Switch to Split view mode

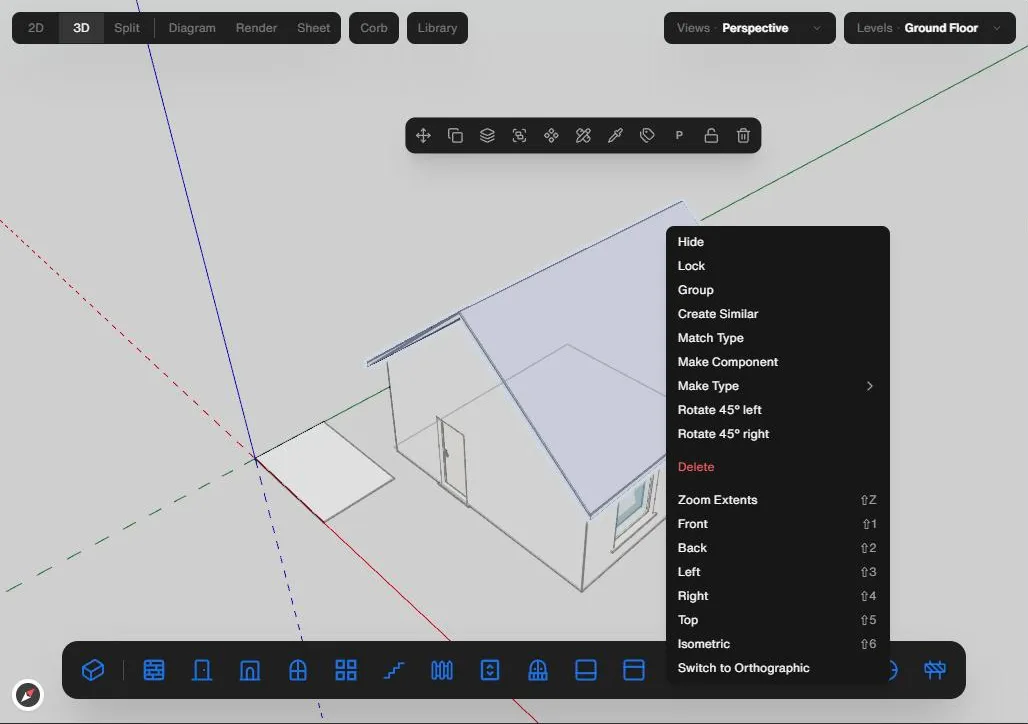(x=127, y=28)
